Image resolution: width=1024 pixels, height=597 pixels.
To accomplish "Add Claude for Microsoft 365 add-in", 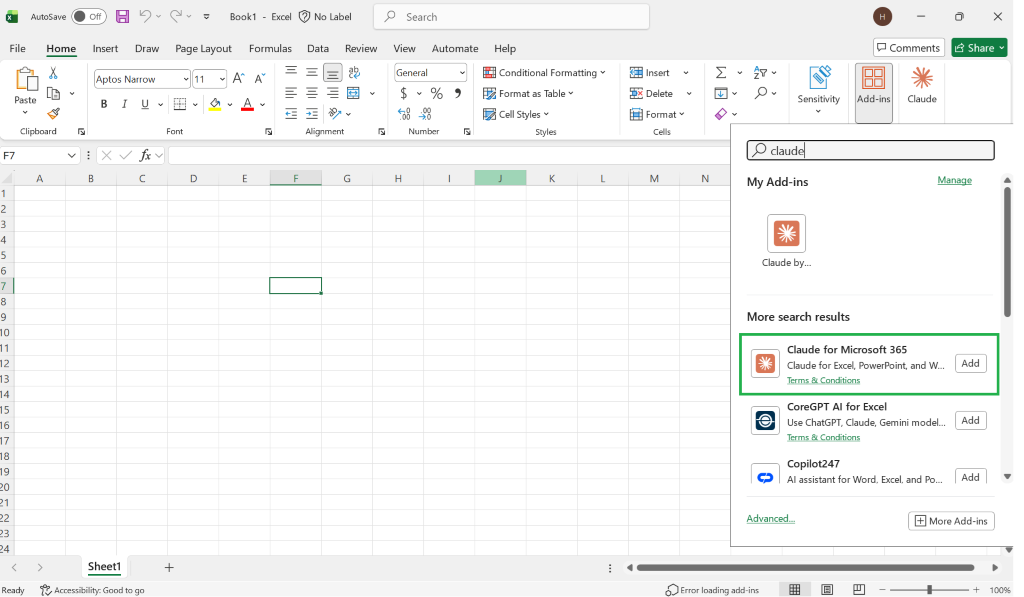I will [970, 363].
